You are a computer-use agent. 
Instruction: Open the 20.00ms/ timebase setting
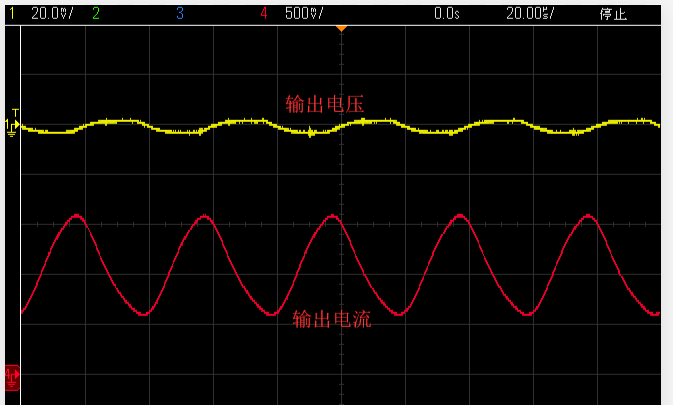pyautogui.click(x=530, y=14)
